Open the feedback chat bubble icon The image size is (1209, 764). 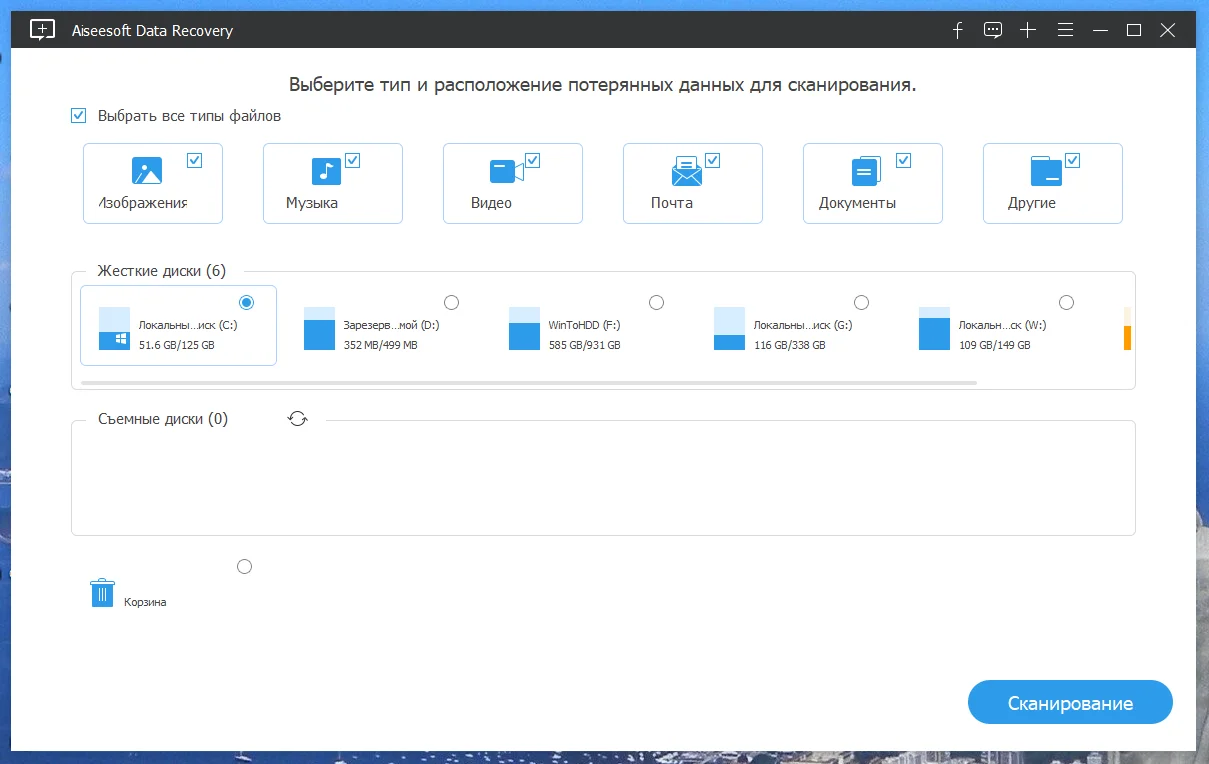coord(993,30)
